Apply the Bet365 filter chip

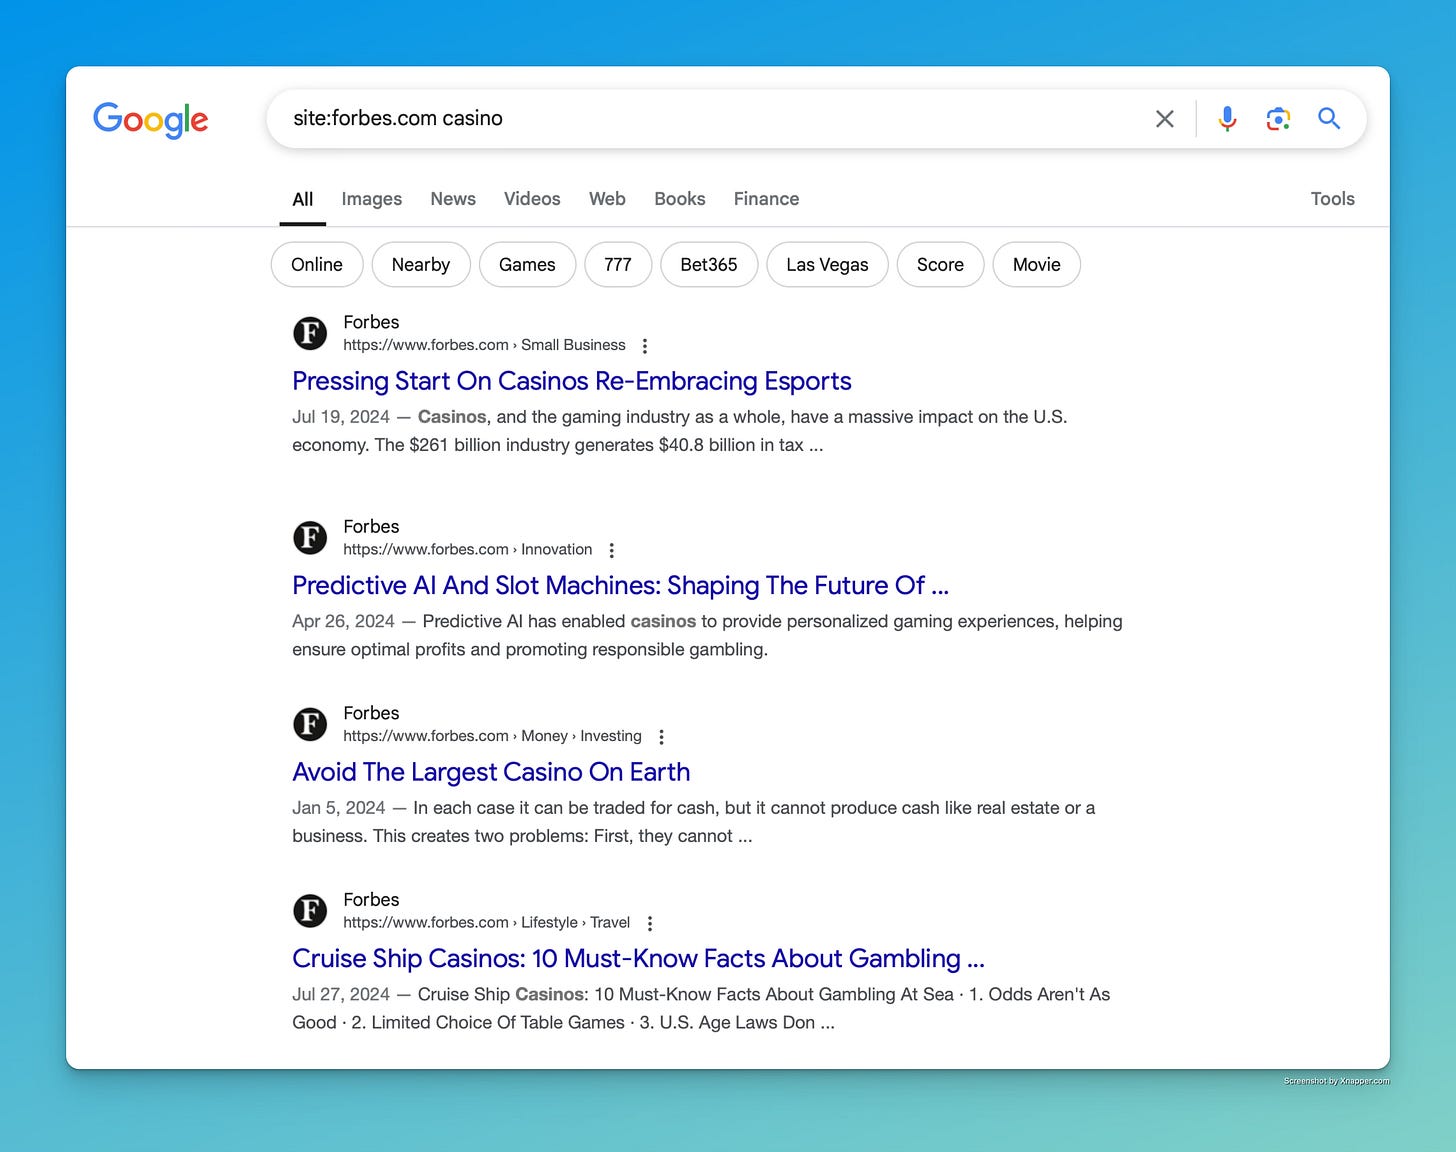coord(709,265)
